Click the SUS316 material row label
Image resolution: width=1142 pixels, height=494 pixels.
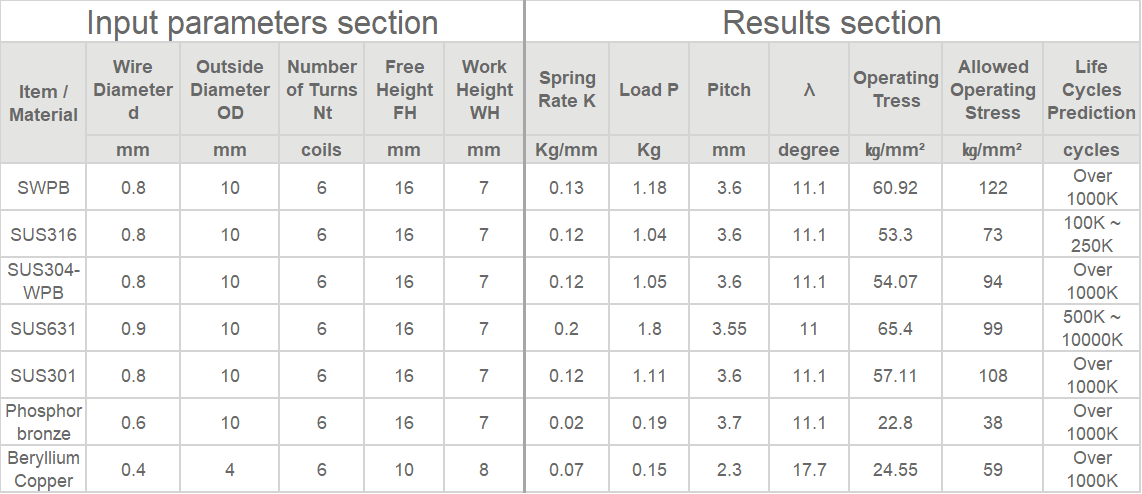[x=44, y=235]
